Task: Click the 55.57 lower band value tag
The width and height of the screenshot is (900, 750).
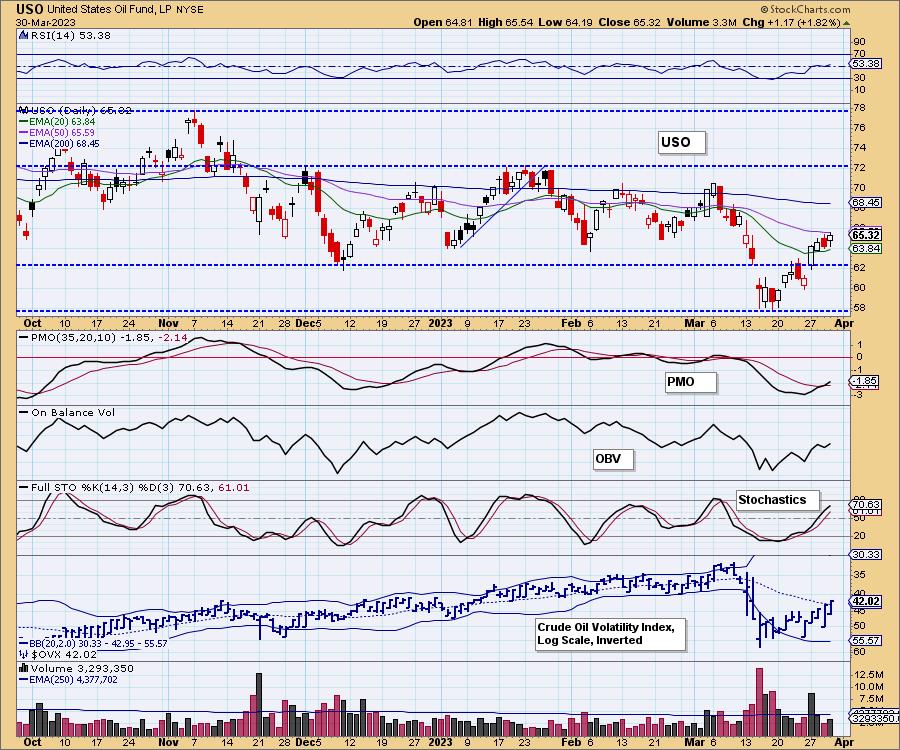Action: coord(866,640)
